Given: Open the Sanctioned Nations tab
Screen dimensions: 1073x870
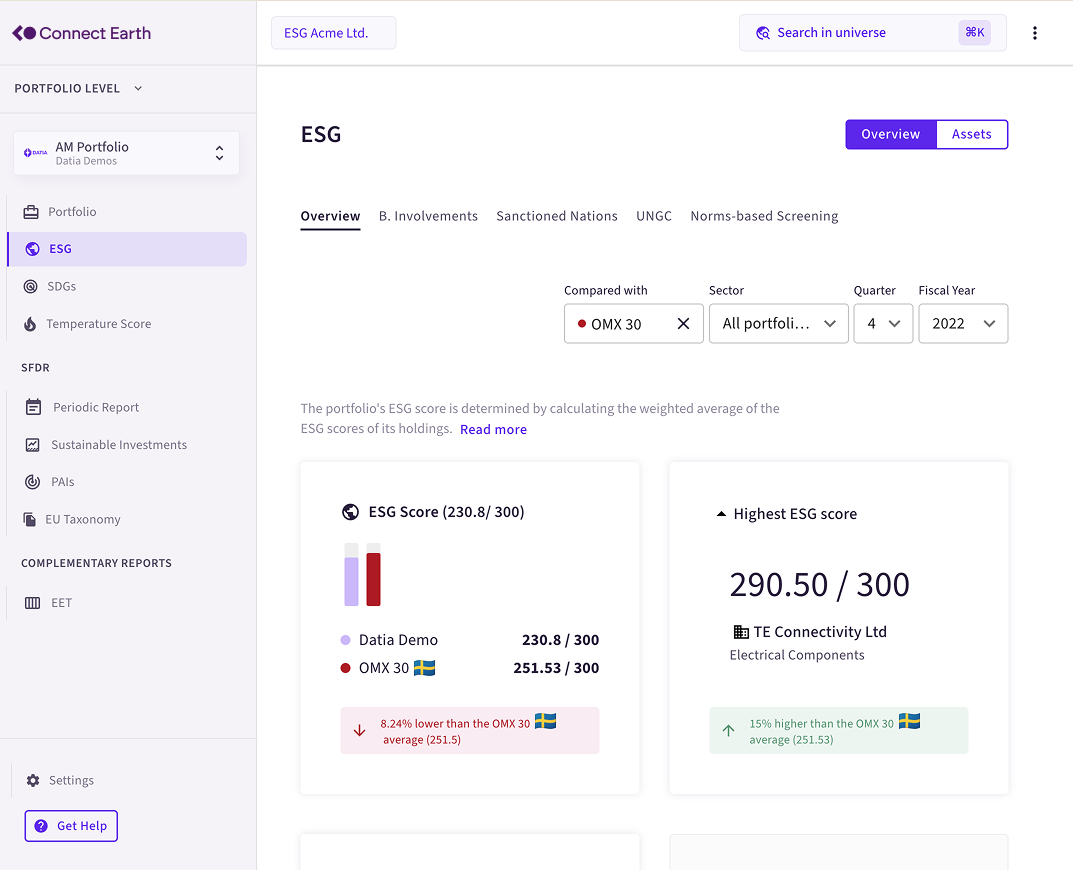Looking at the screenshot, I should 557,216.
